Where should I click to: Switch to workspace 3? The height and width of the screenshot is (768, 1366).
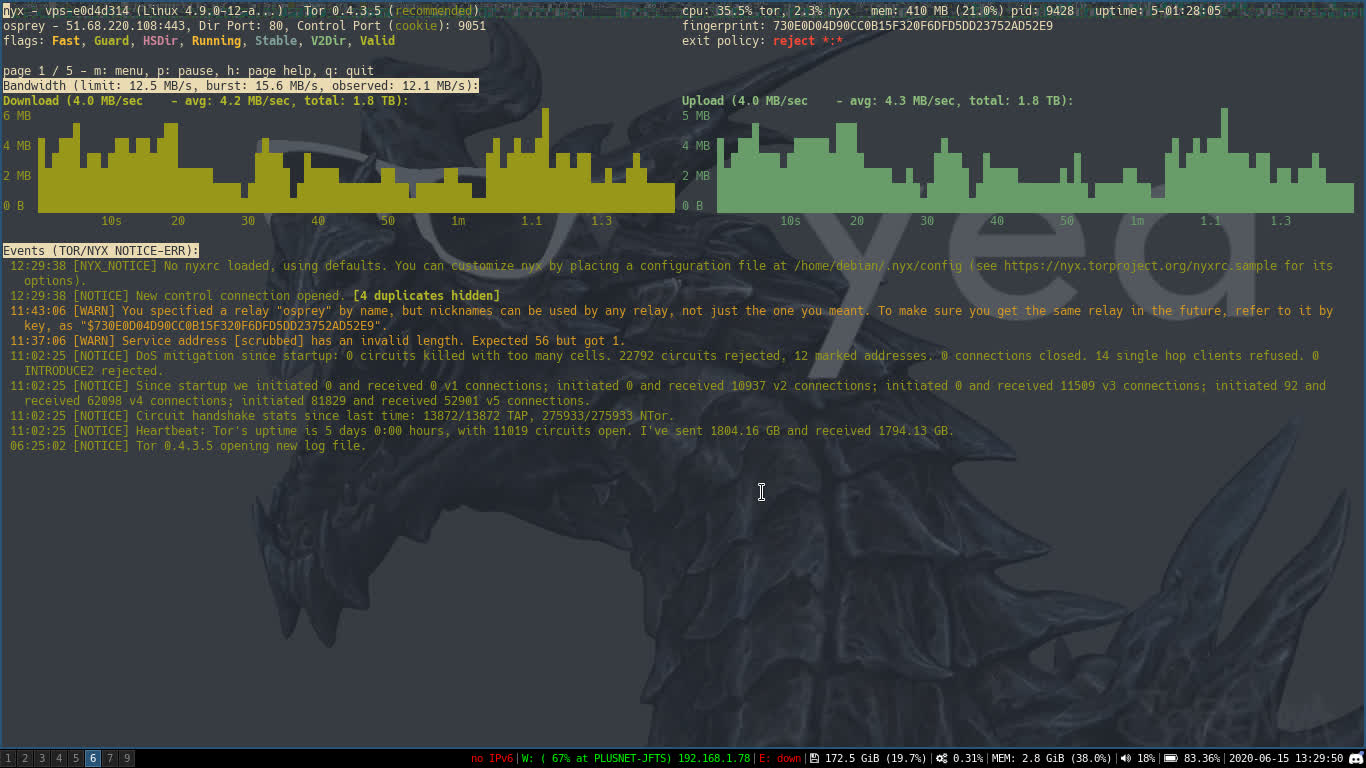coord(42,758)
